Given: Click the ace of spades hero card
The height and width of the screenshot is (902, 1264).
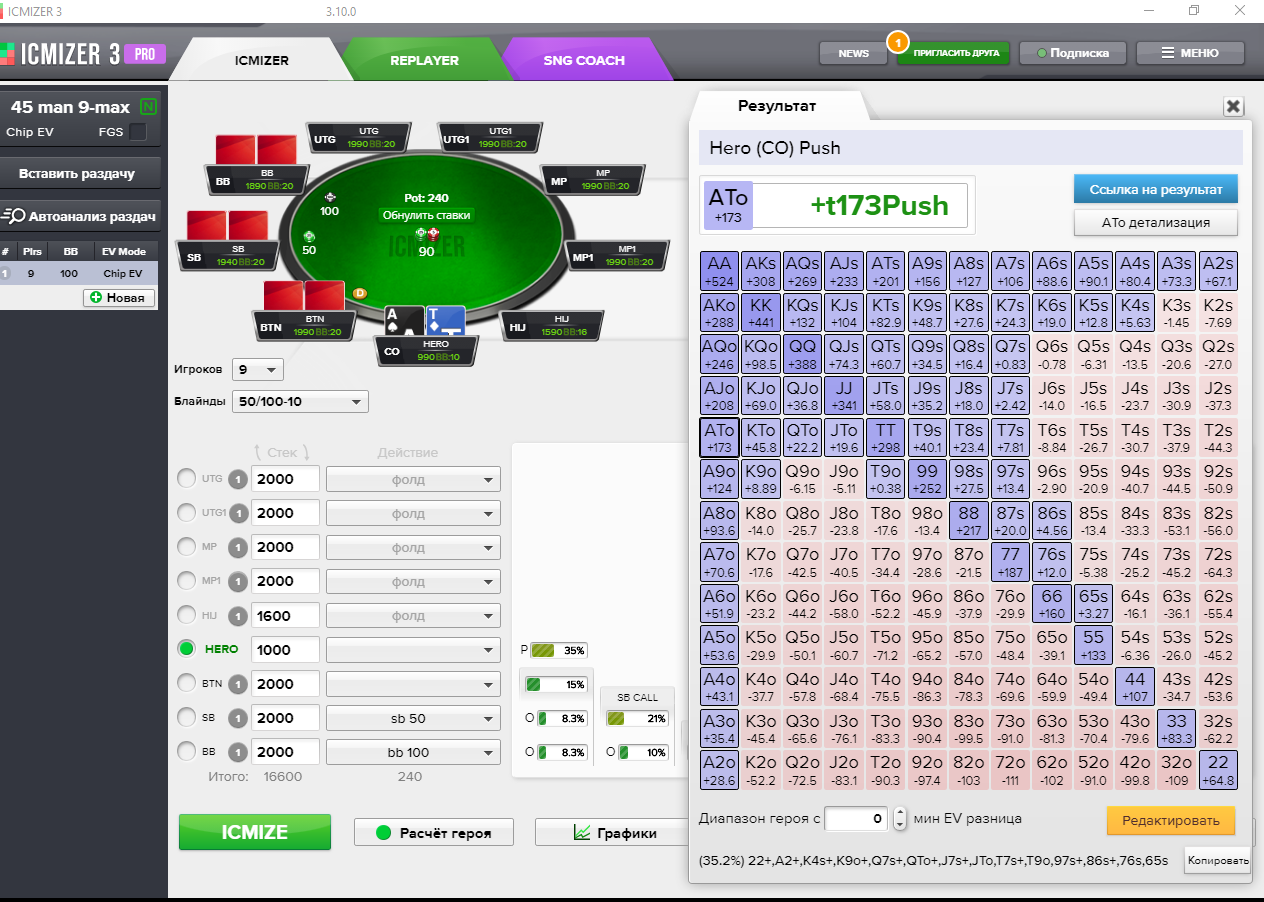Looking at the screenshot, I should coord(406,321).
